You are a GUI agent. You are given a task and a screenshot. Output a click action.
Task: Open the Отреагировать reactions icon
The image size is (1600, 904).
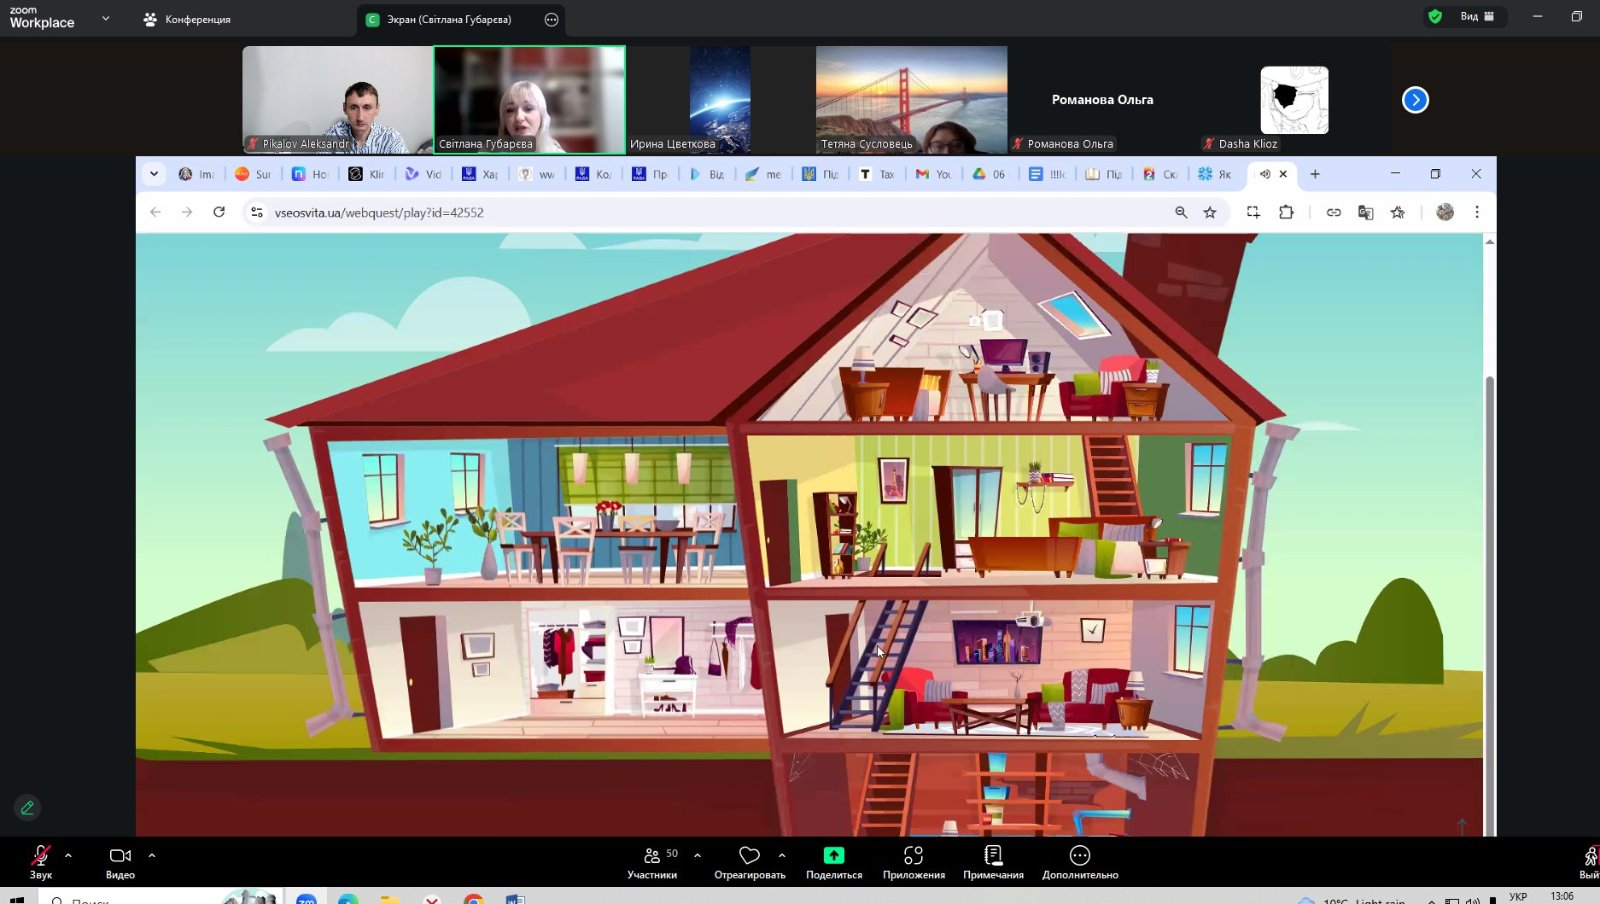pos(749,856)
